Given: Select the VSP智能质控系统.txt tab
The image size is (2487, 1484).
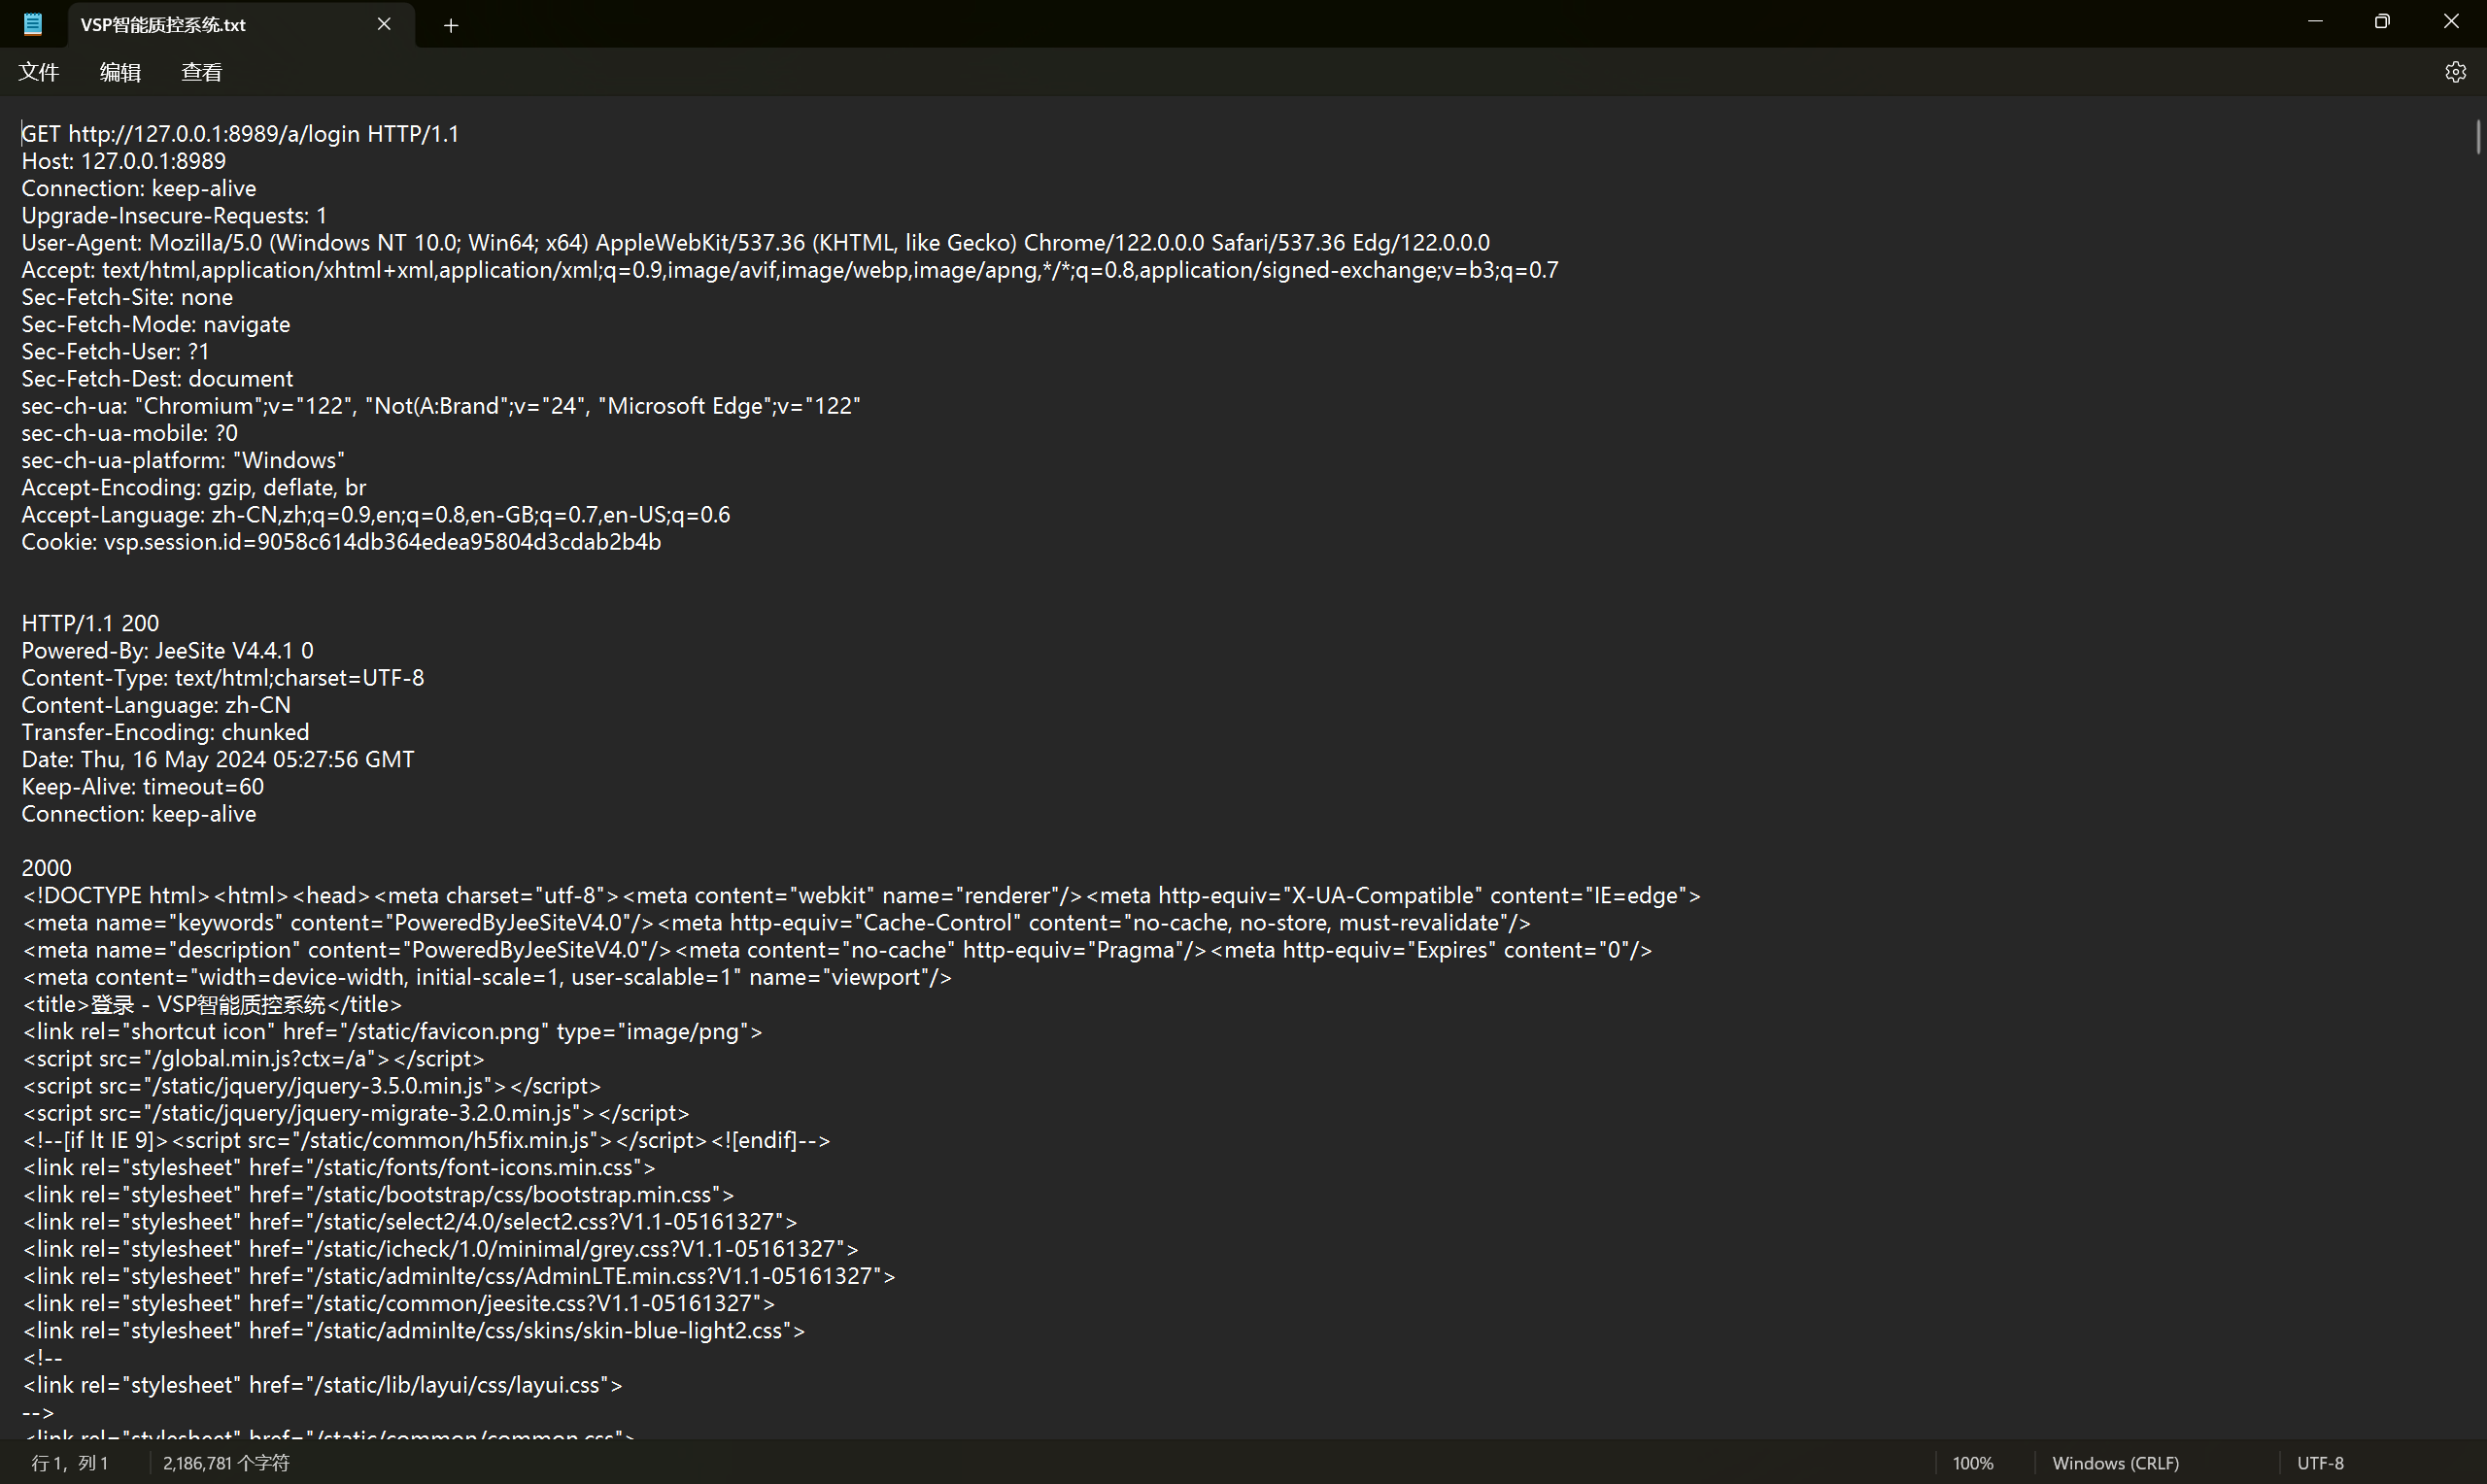Looking at the screenshot, I should 241,24.
